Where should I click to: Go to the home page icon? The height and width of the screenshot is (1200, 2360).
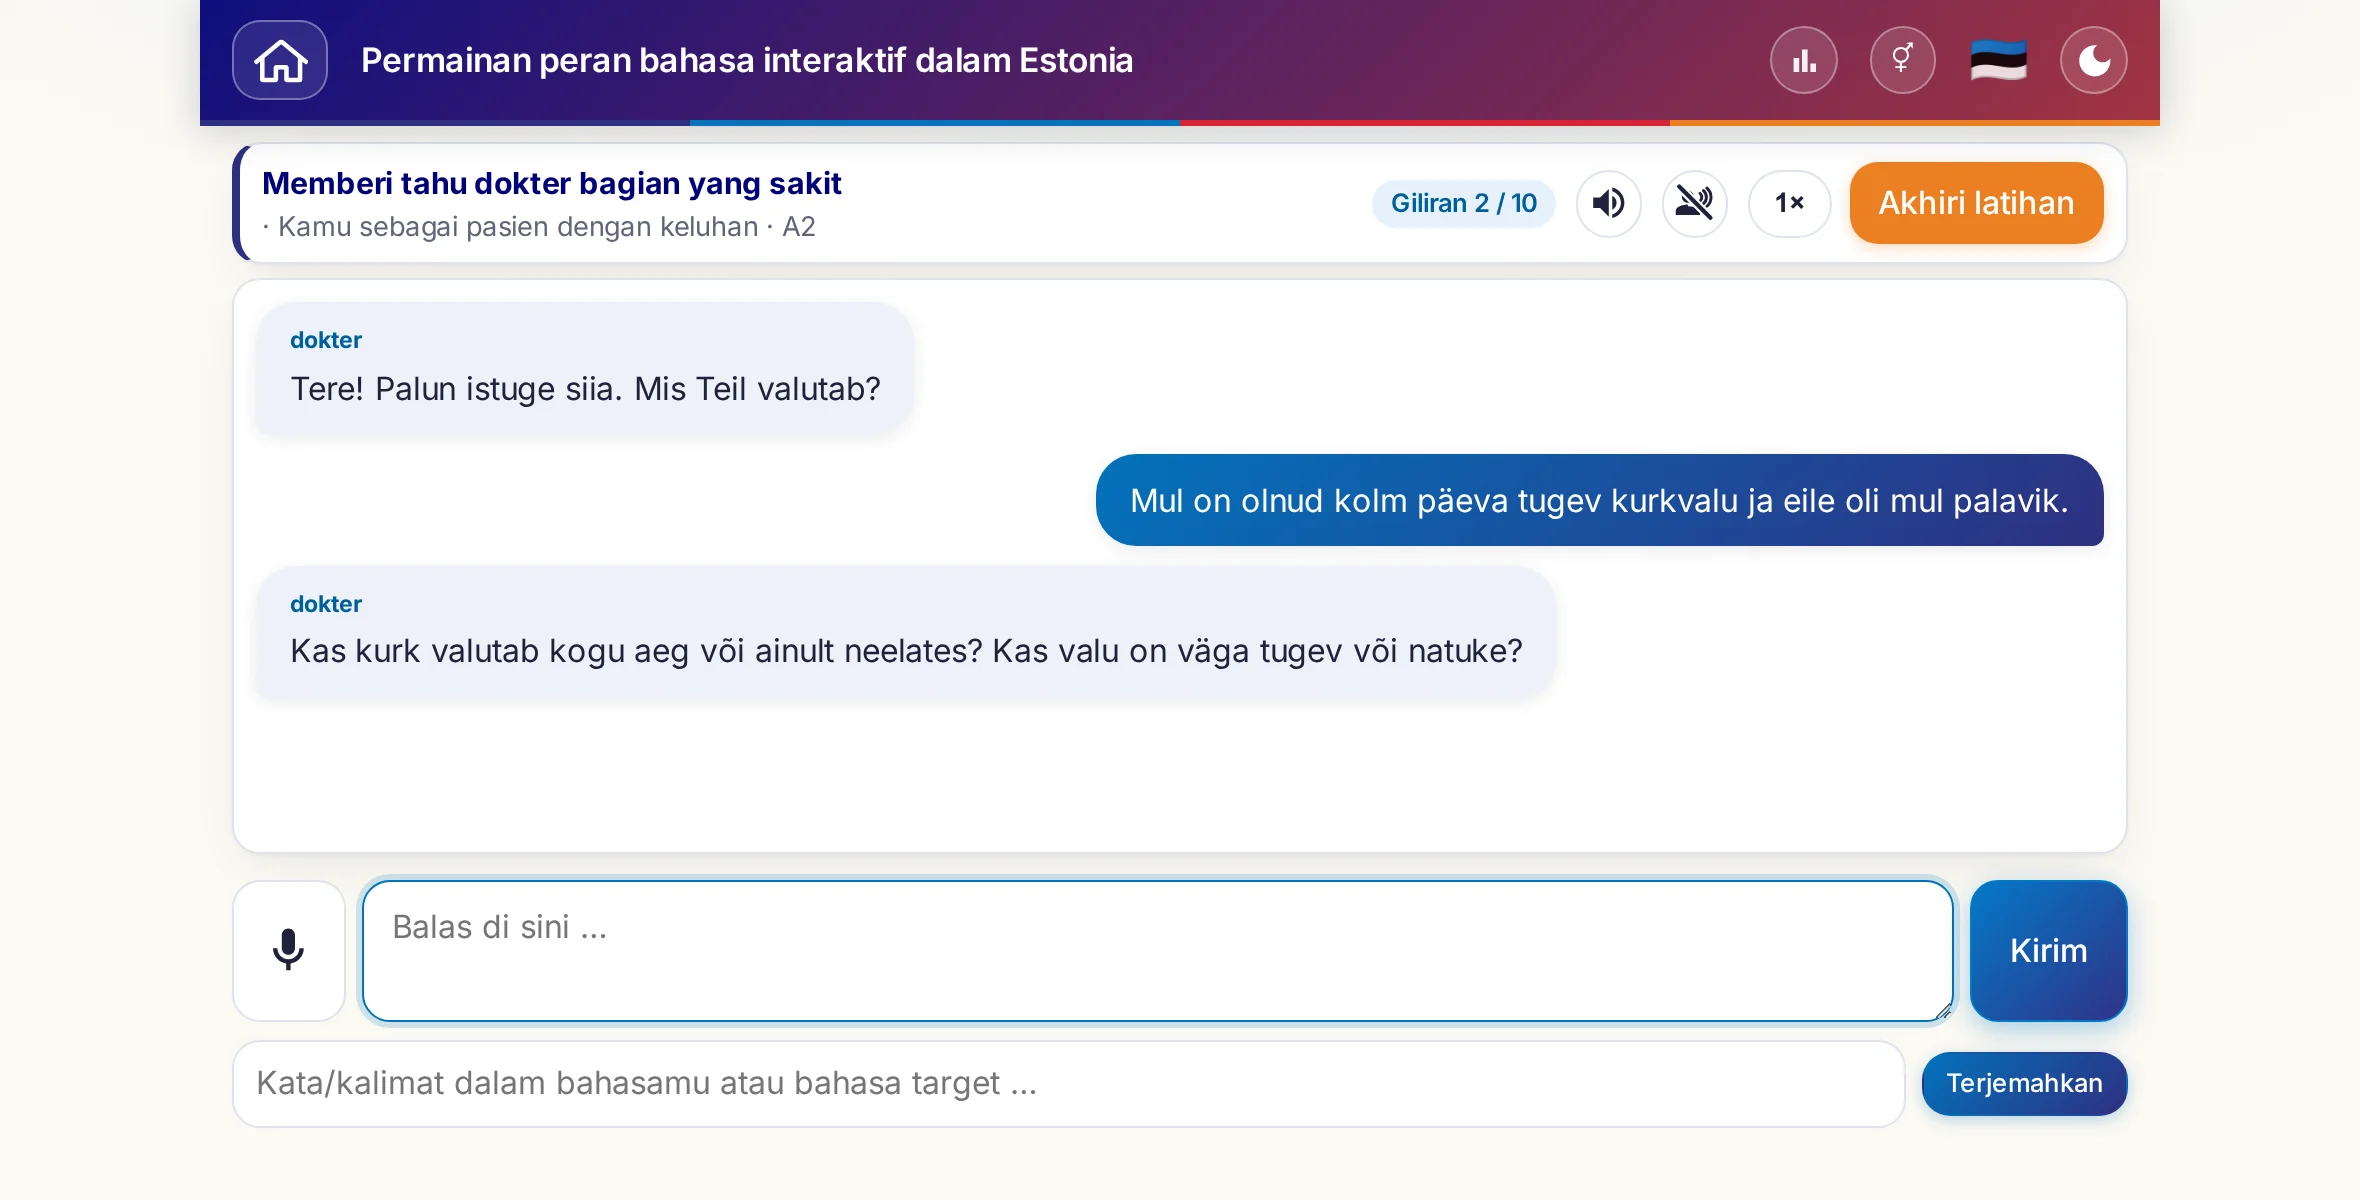pyautogui.click(x=280, y=60)
